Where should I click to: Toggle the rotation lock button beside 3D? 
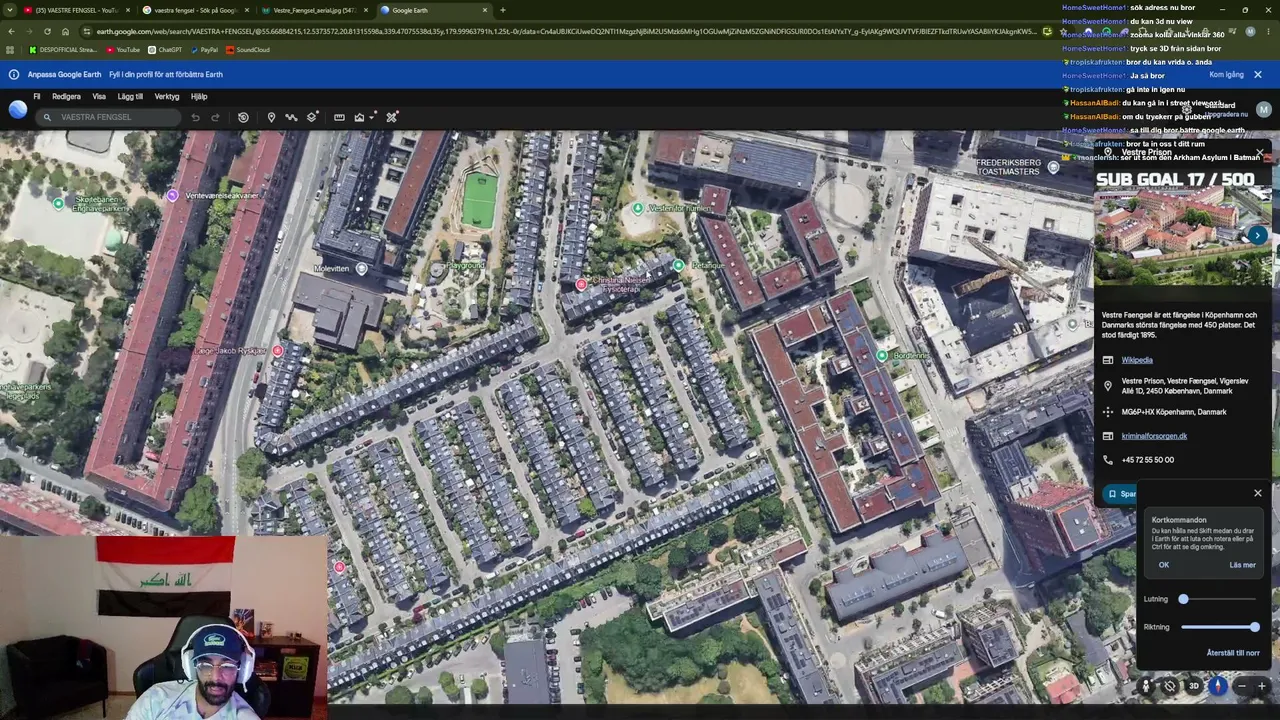point(1170,686)
